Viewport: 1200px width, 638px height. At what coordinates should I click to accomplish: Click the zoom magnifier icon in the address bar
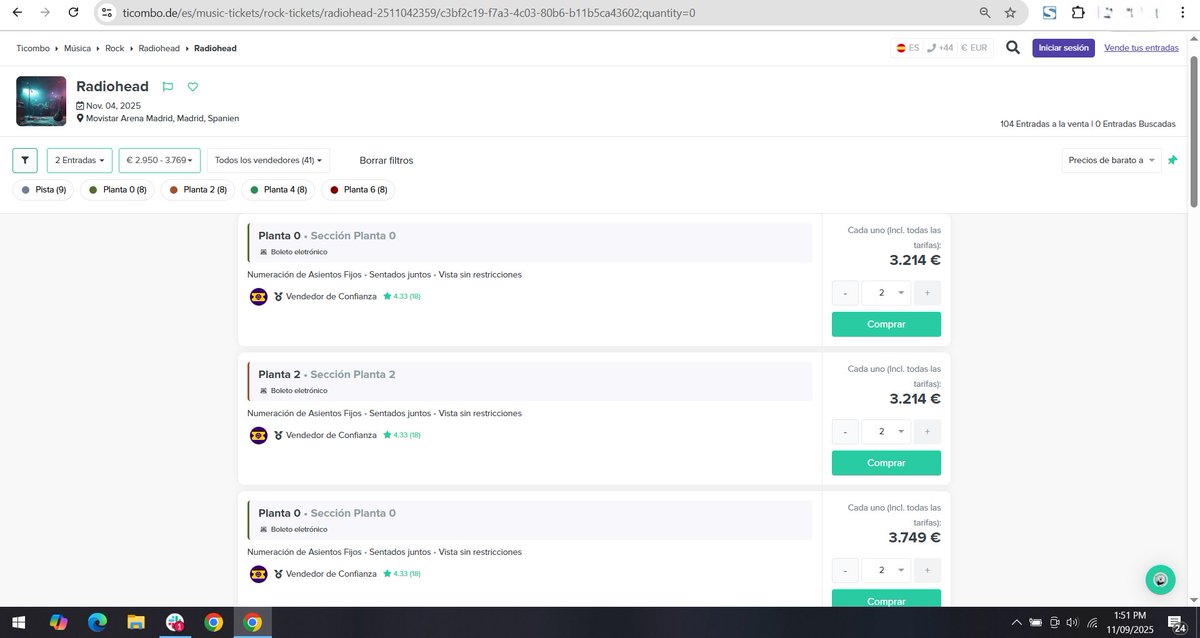[x=985, y=13]
